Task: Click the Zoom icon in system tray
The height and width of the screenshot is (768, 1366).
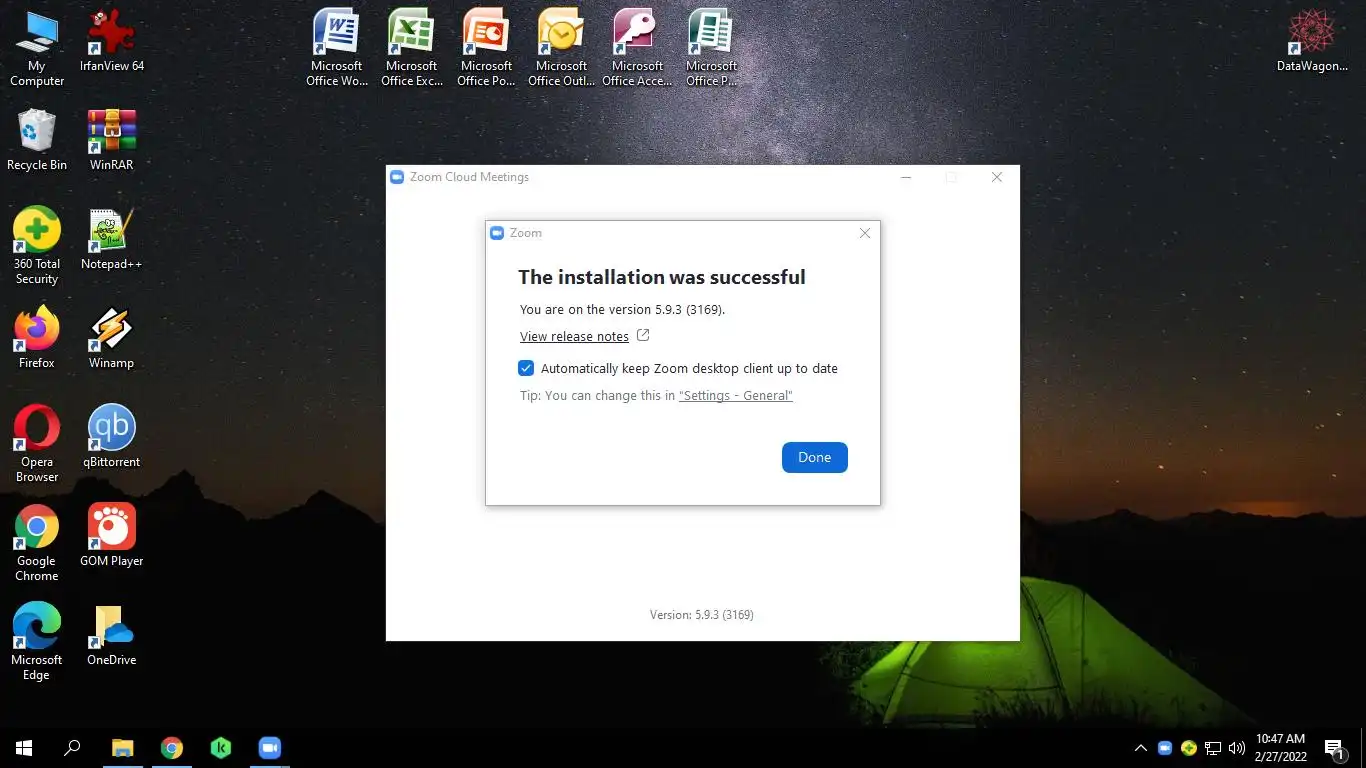Action: [x=1164, y=748]
